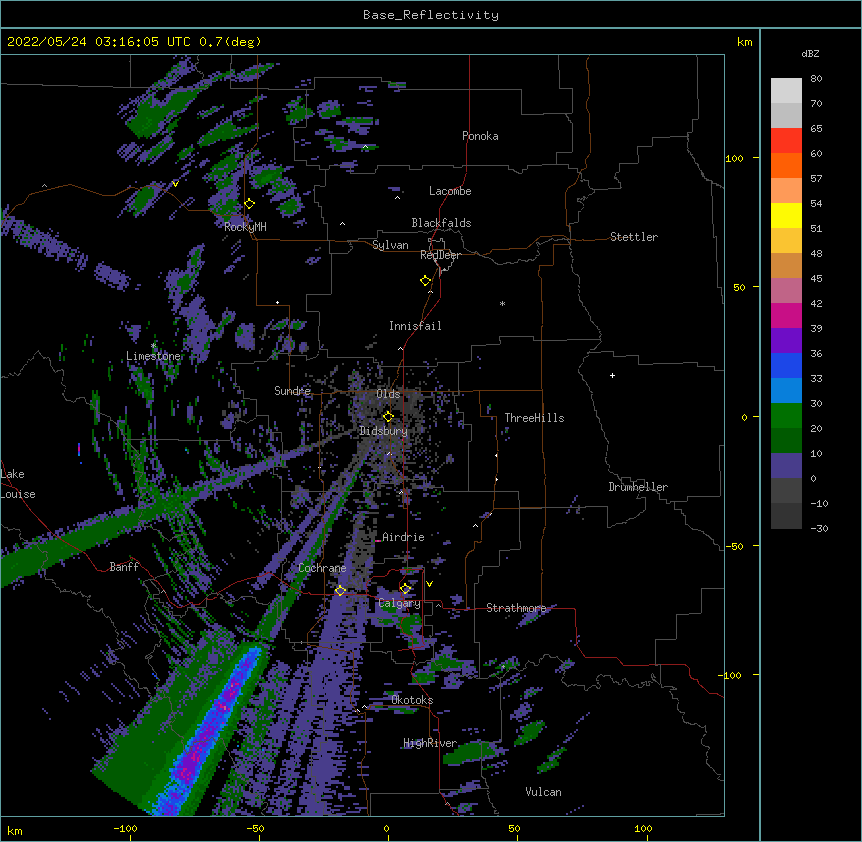Click the RedDeer city label

[x=440, y=255]
